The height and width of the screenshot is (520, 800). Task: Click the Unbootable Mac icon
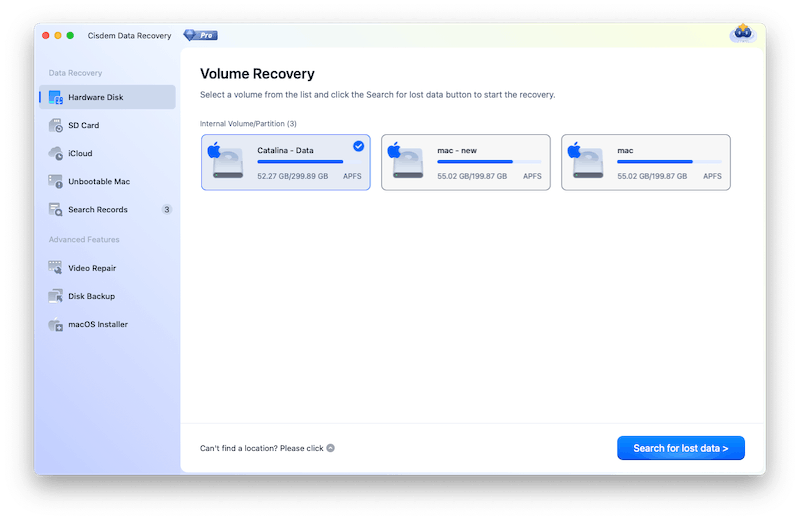coord(56,181)
